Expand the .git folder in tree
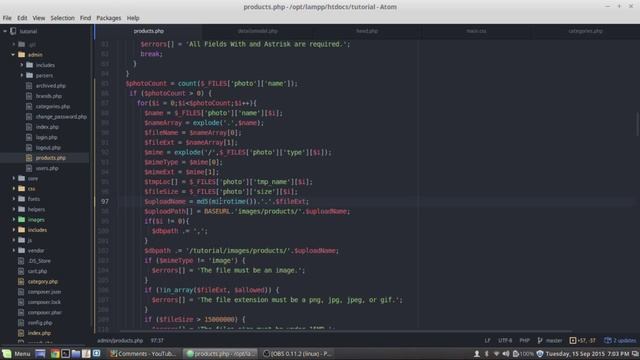The image size is (640, 360). [13, 44]
